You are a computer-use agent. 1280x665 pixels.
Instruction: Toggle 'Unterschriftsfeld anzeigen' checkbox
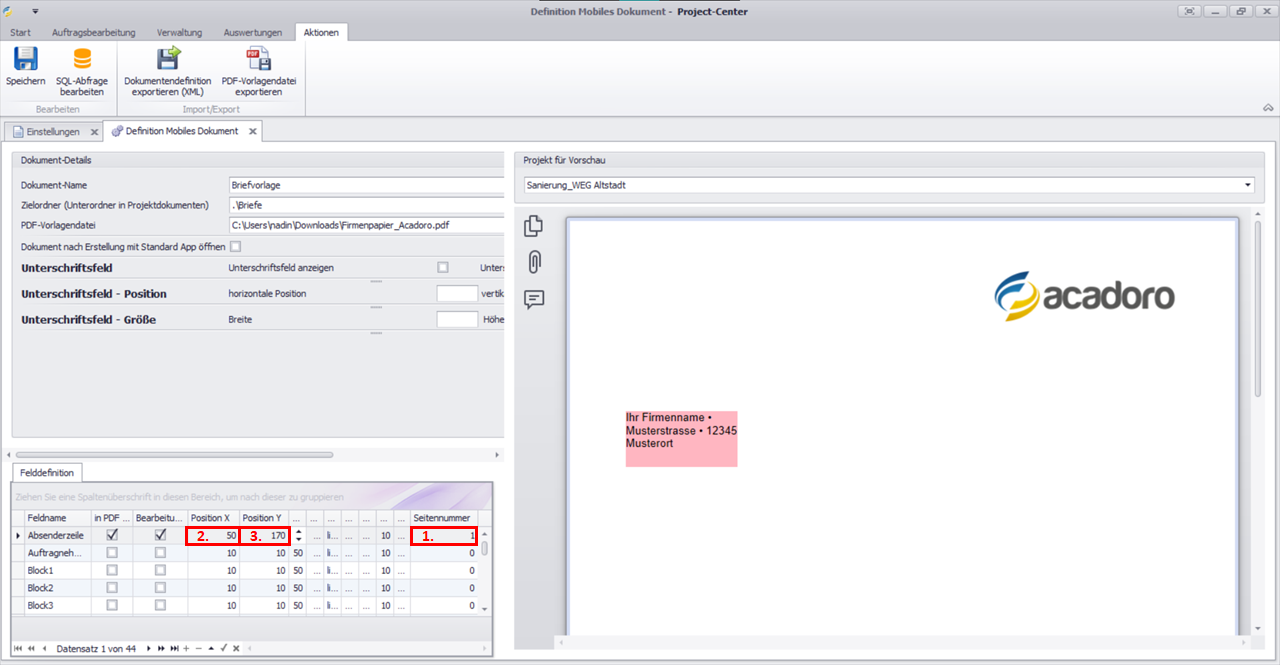[x=443, y=268]
